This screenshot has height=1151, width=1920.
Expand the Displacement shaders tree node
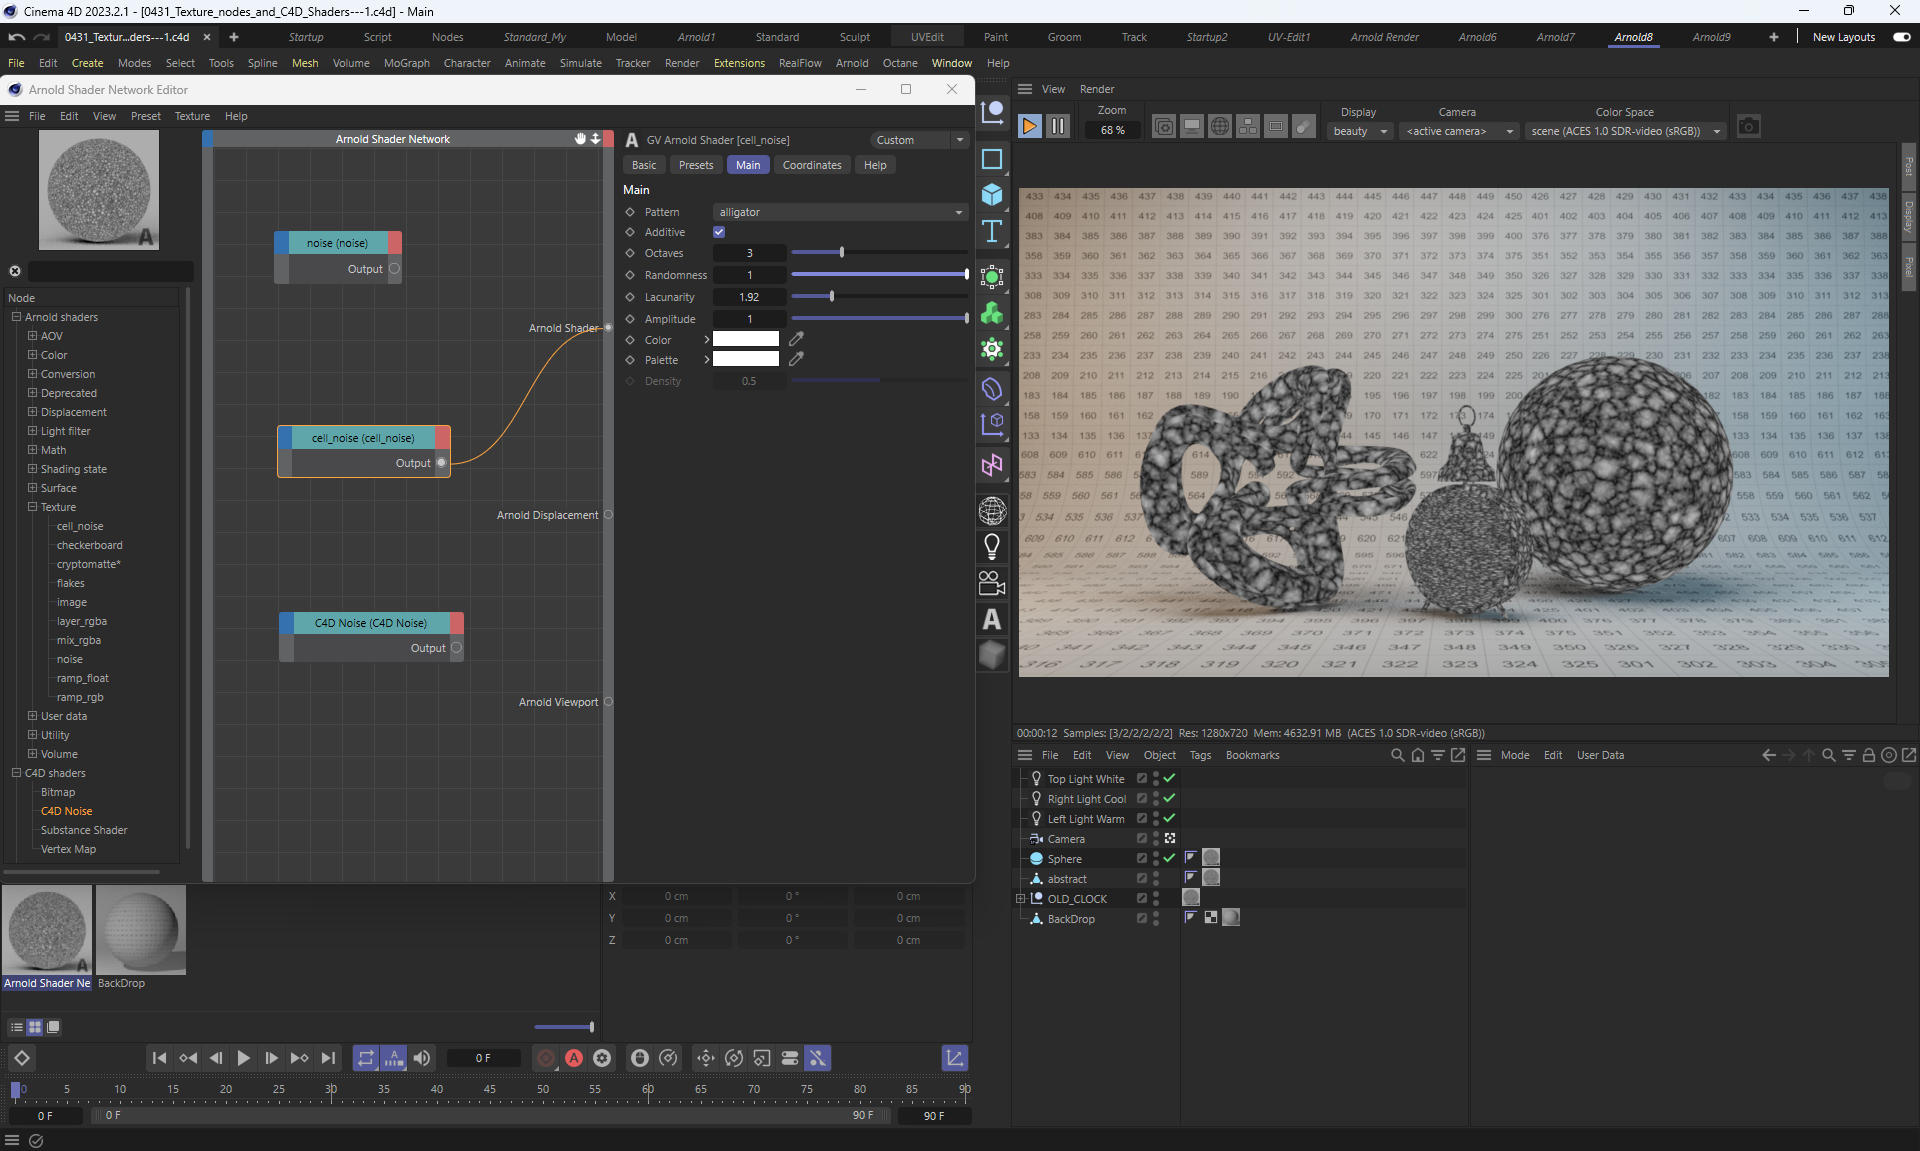pyautogui.click(x=33, y=412)
